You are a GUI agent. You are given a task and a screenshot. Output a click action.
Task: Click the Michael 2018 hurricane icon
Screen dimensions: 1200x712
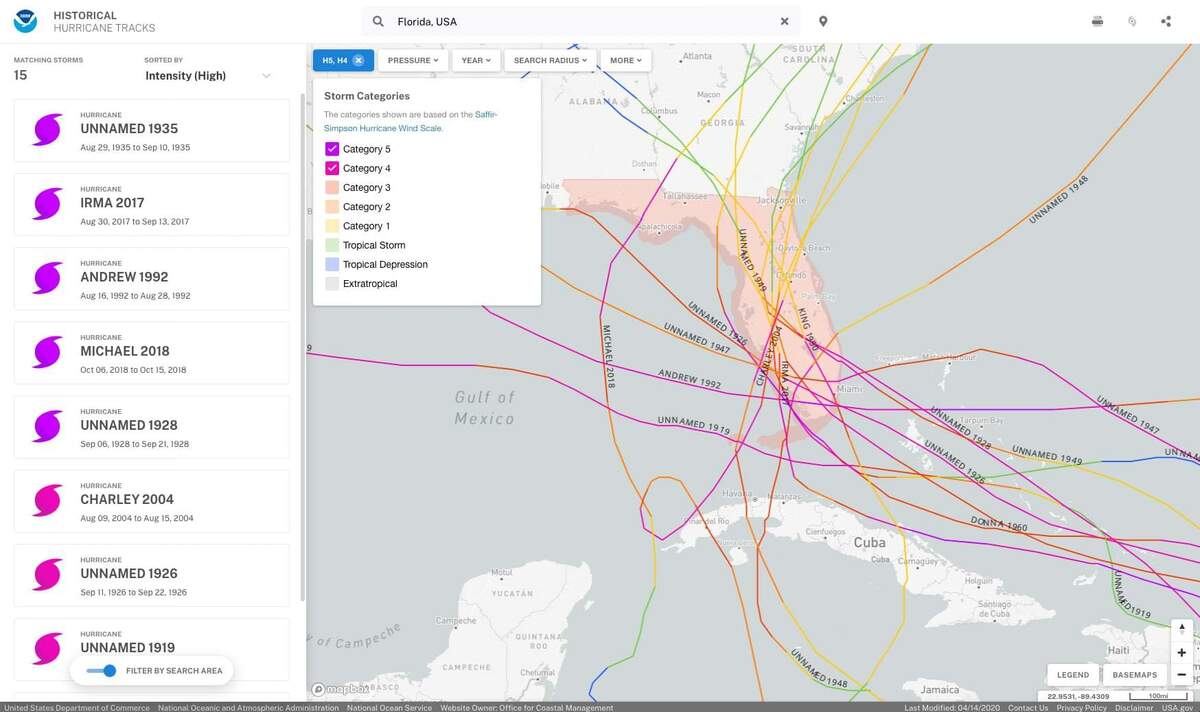pos(47,352)
